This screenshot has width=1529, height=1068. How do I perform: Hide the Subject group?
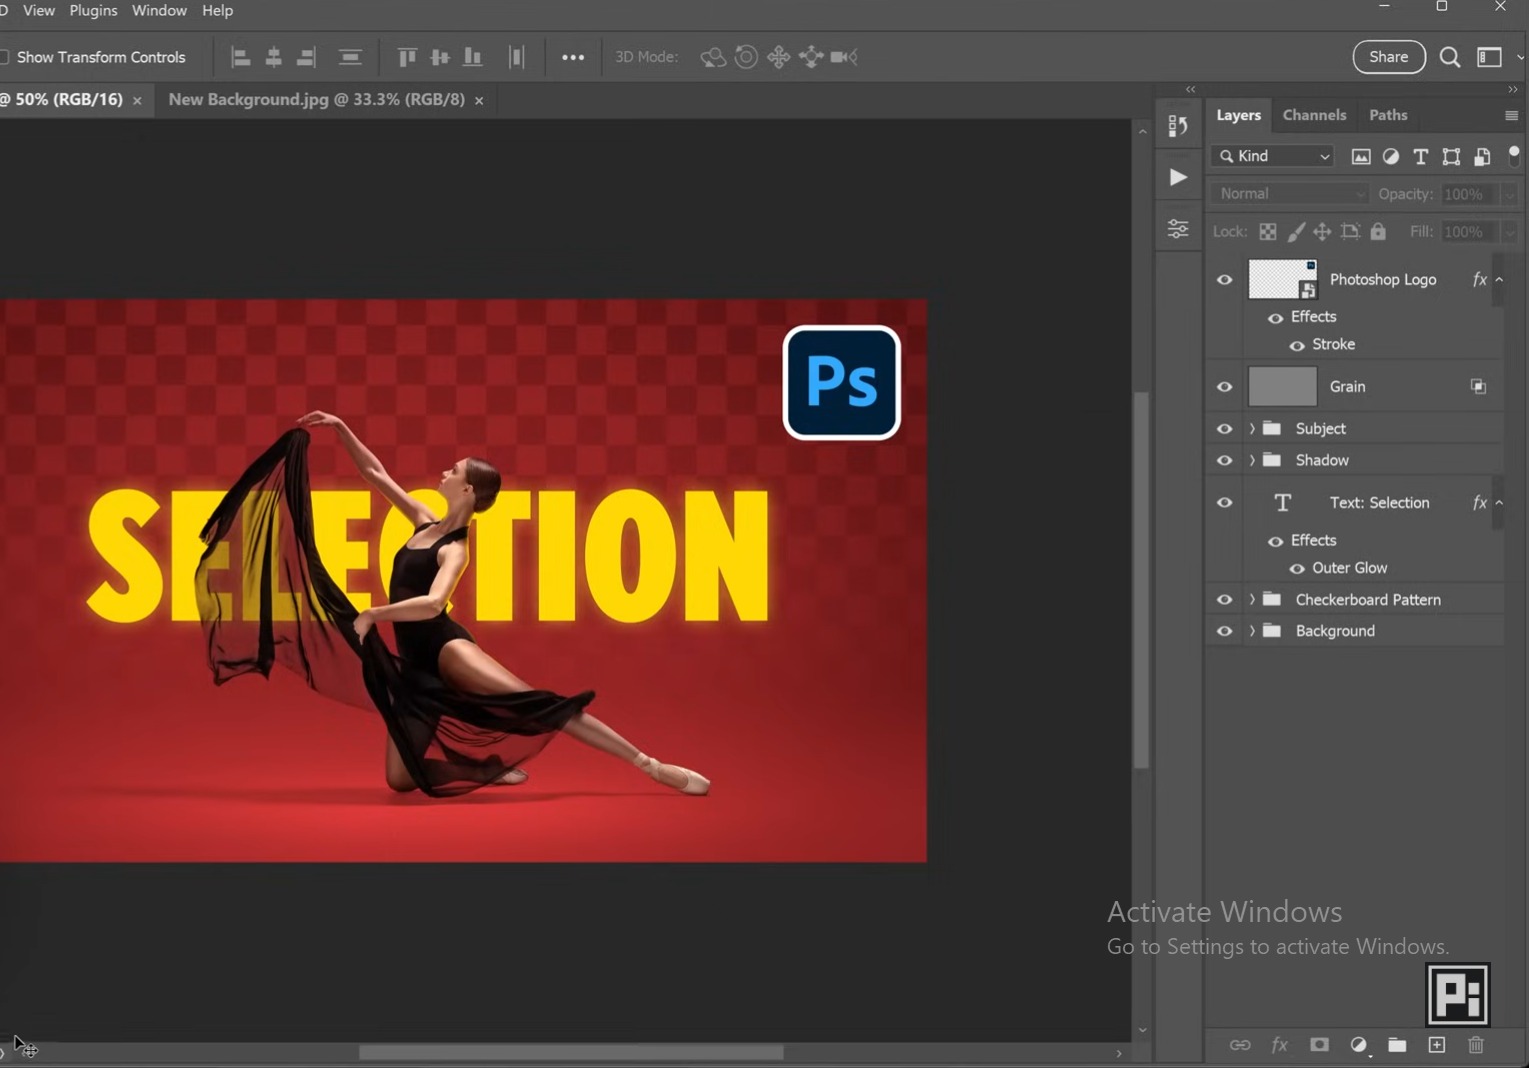(x=1224, y=429)
